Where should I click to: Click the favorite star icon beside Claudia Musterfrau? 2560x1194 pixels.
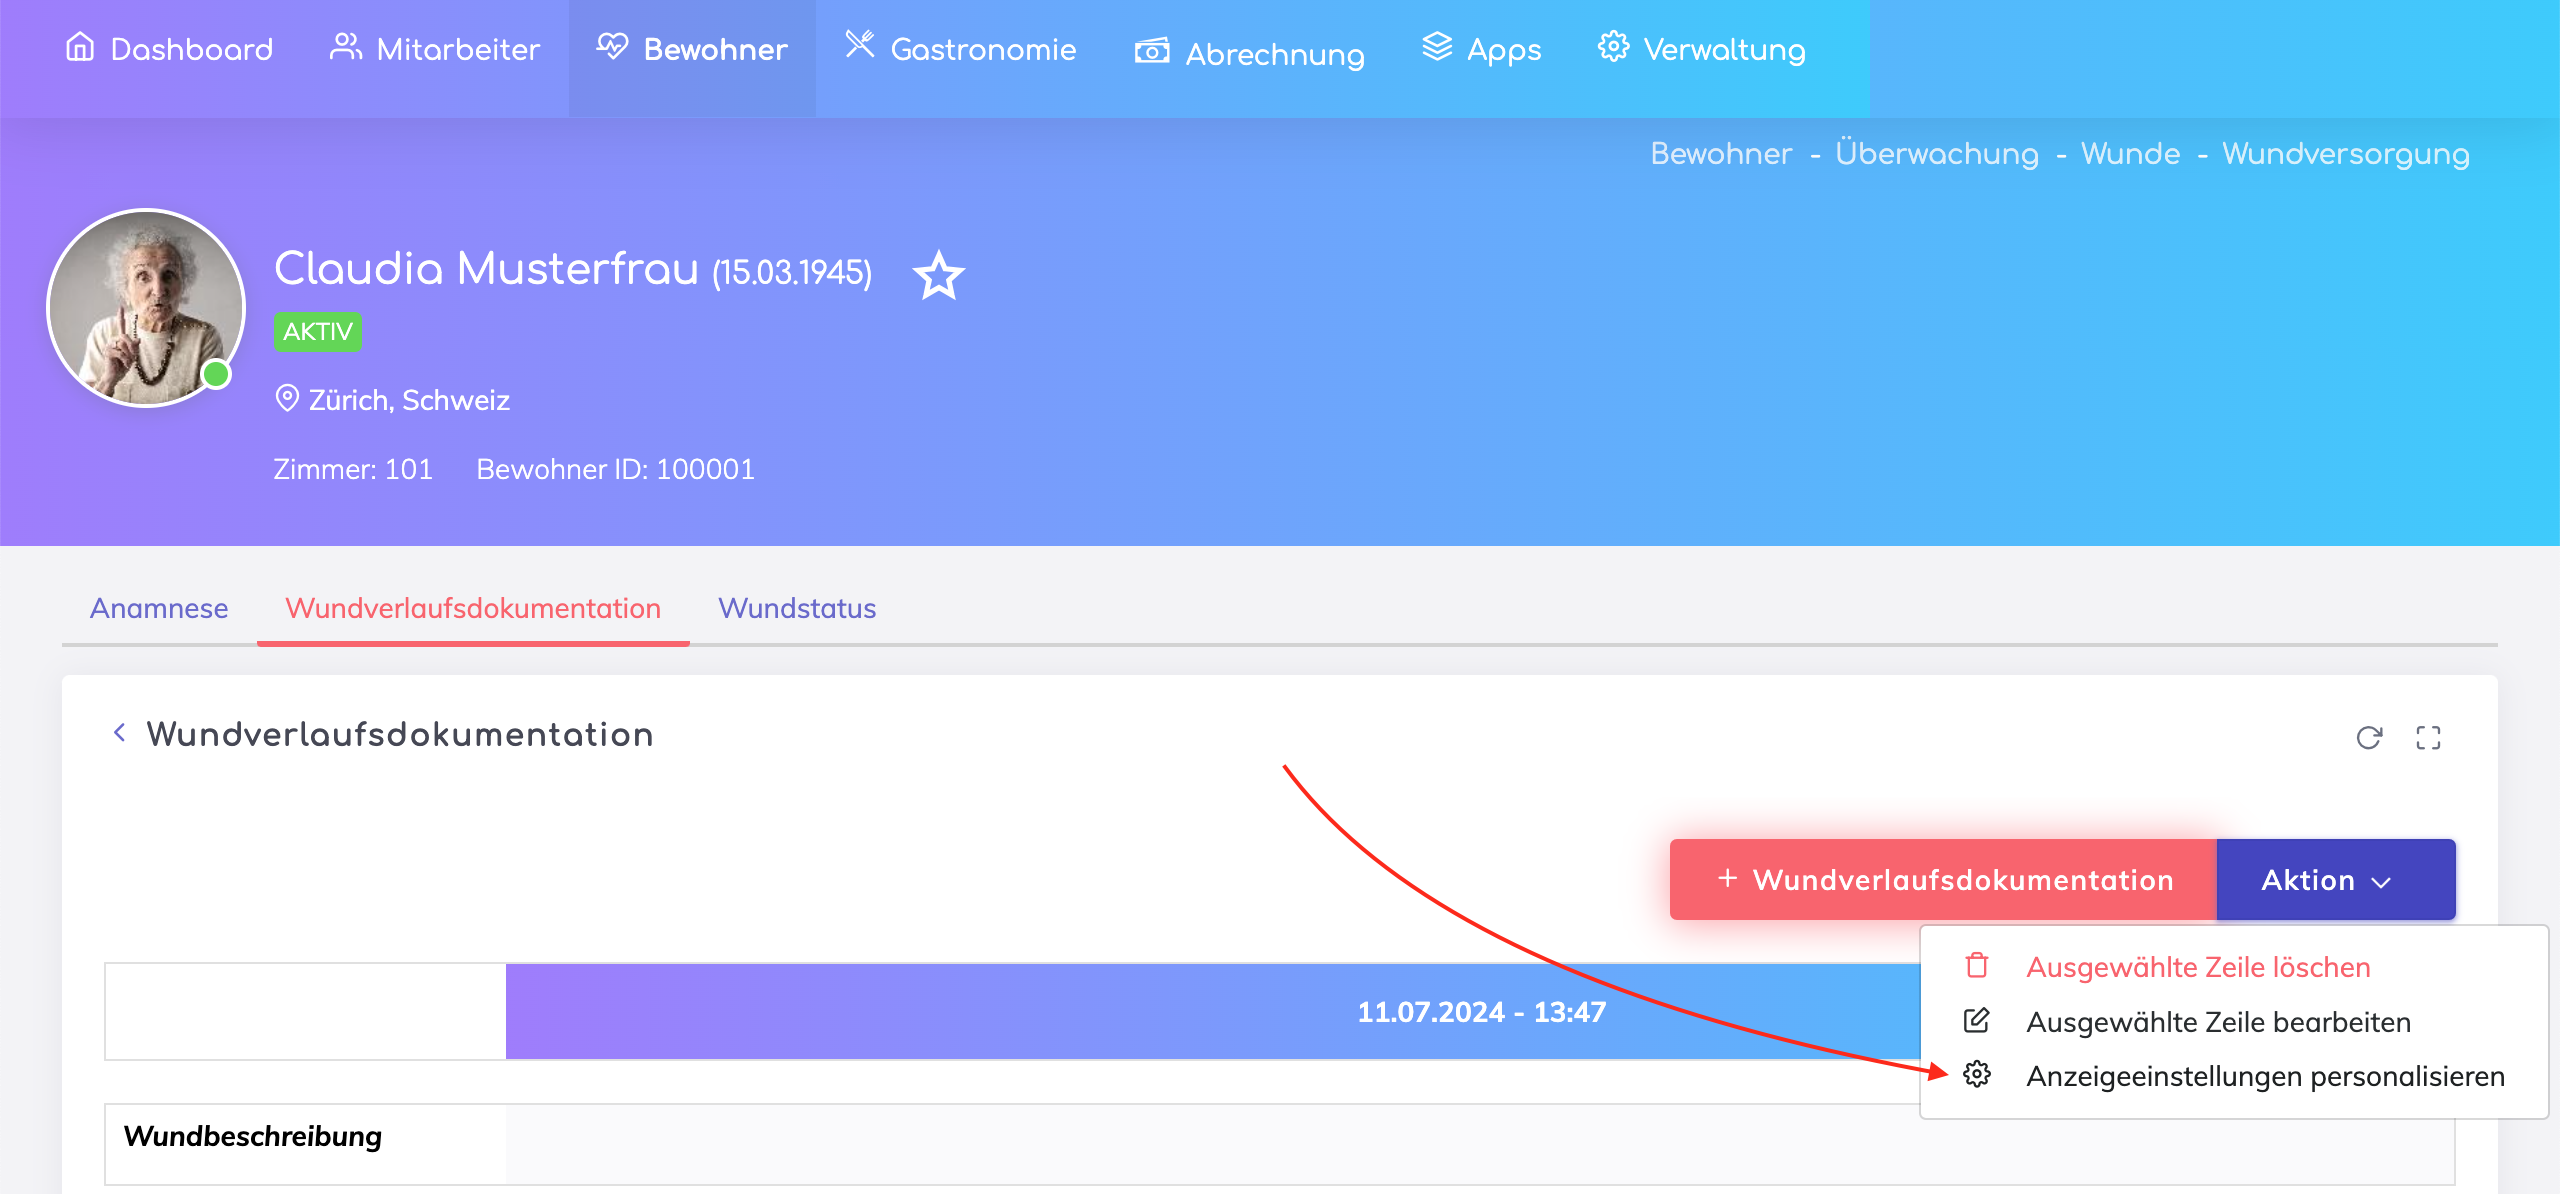click(938, 275)
